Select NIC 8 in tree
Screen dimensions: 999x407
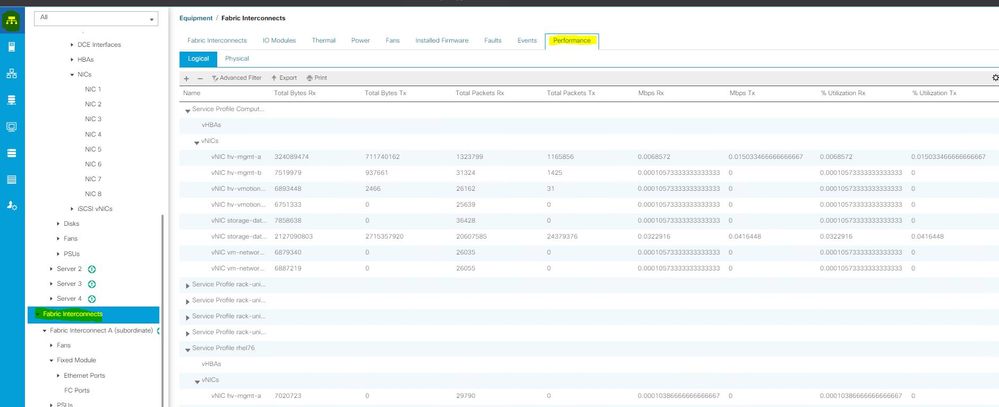click(x=93, y=194)
